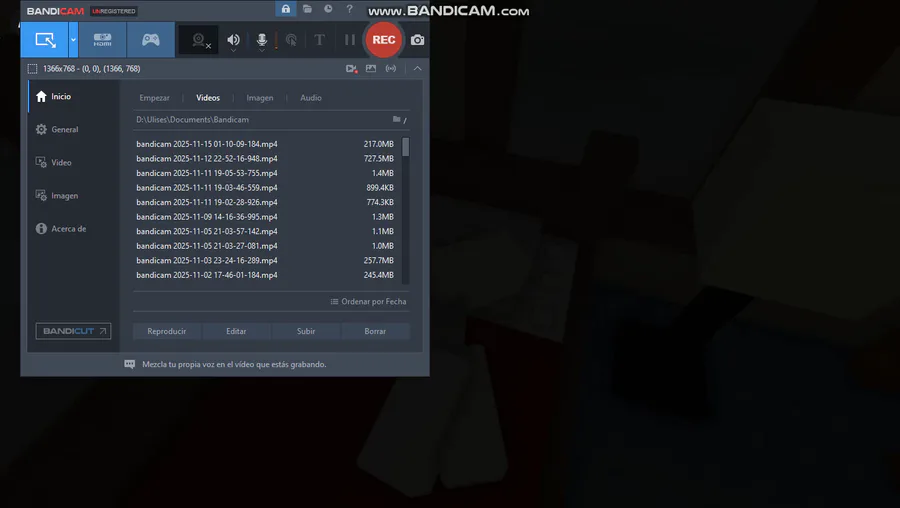Click the Pause recording icon
Viewport: 900px width, 508px height.
pyautogui.click(x=350, y=40)
